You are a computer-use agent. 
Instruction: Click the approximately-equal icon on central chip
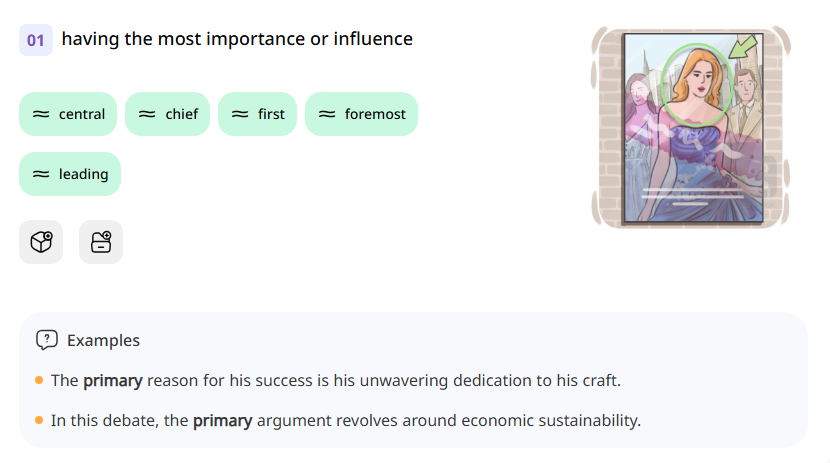[x=41, y=114]
